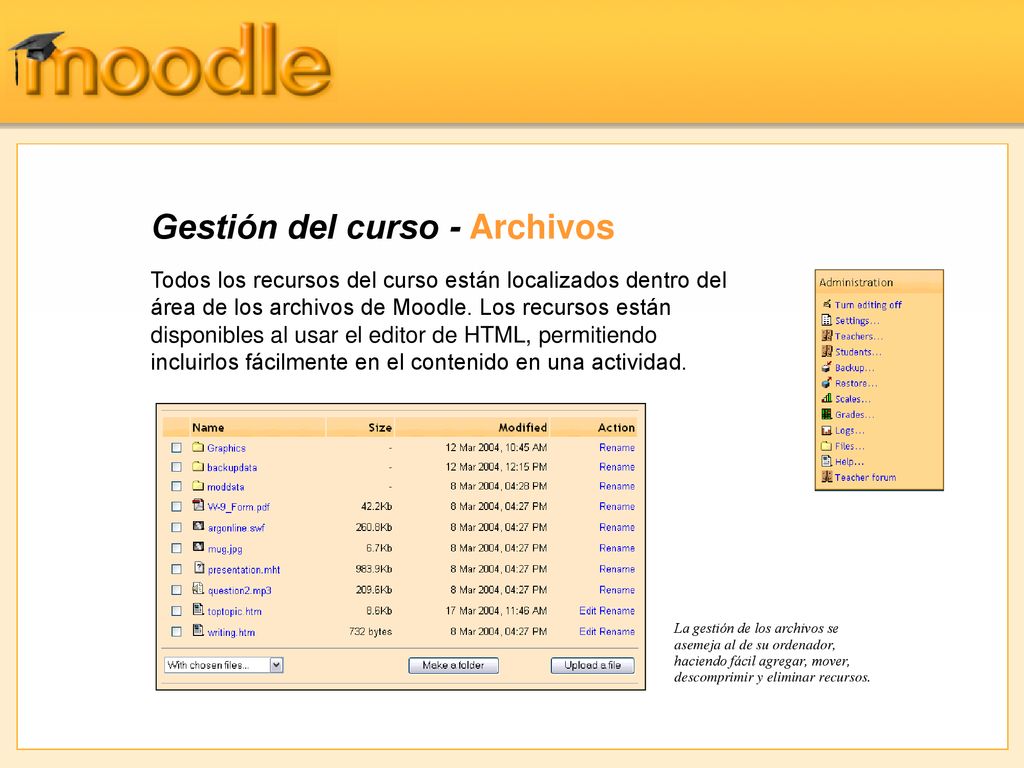The width and height of the screenshot is (1024, 768).
Task: Open the Grades link in Administration
Action: coord(855,415)
